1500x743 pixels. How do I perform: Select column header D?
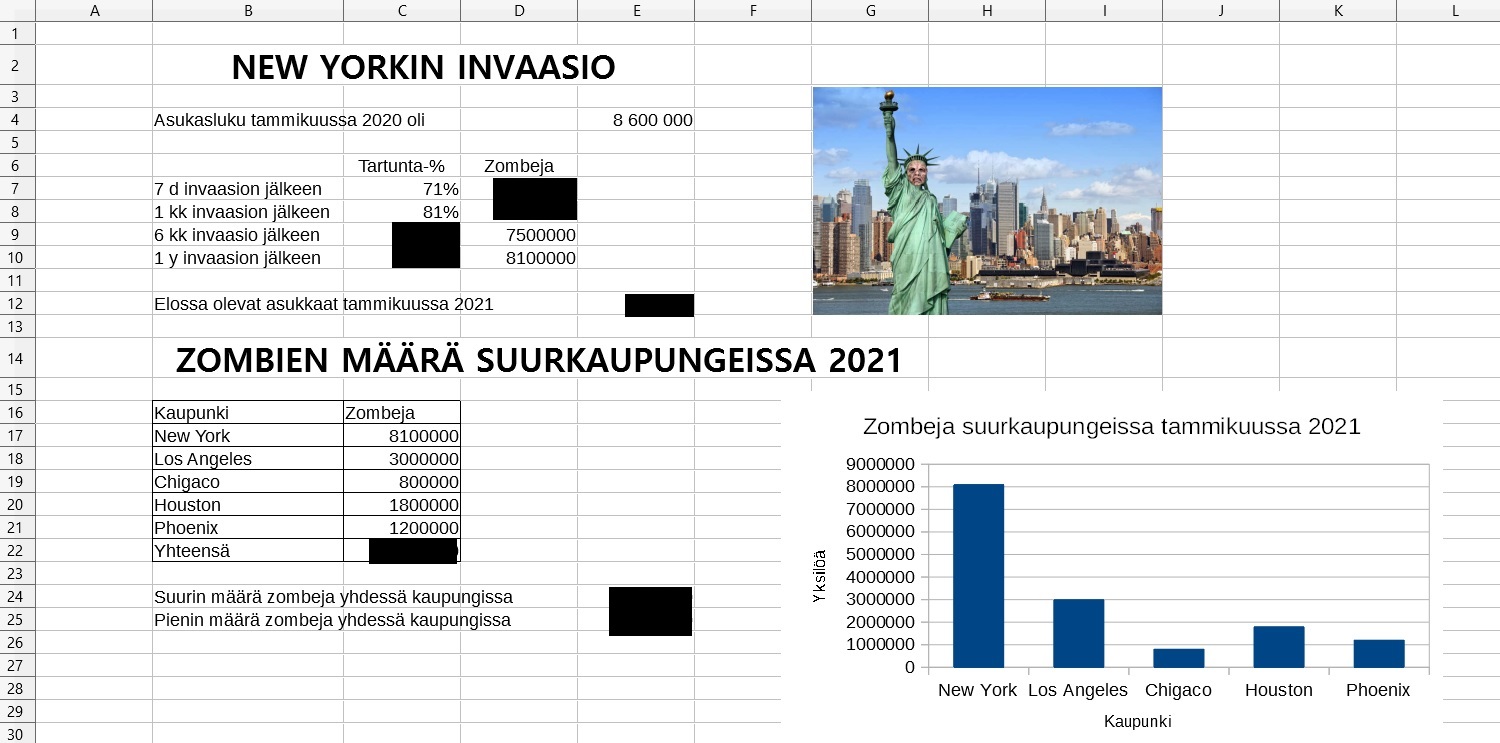[x=519, y=11]
